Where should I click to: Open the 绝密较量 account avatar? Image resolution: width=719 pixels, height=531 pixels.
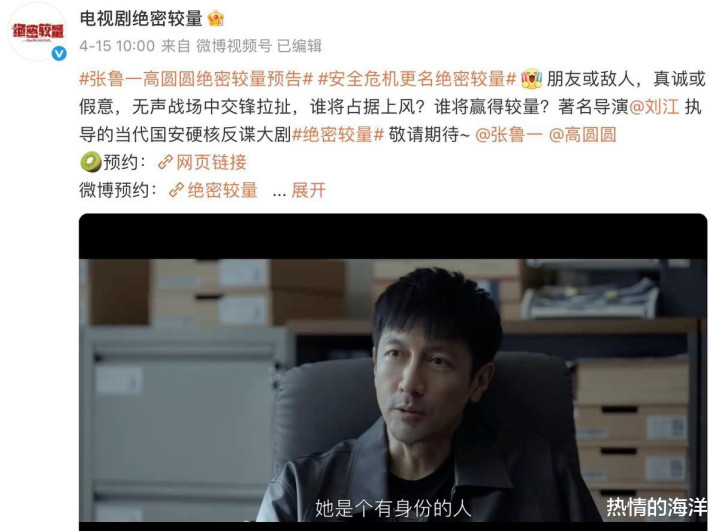(x=38, y=31)
